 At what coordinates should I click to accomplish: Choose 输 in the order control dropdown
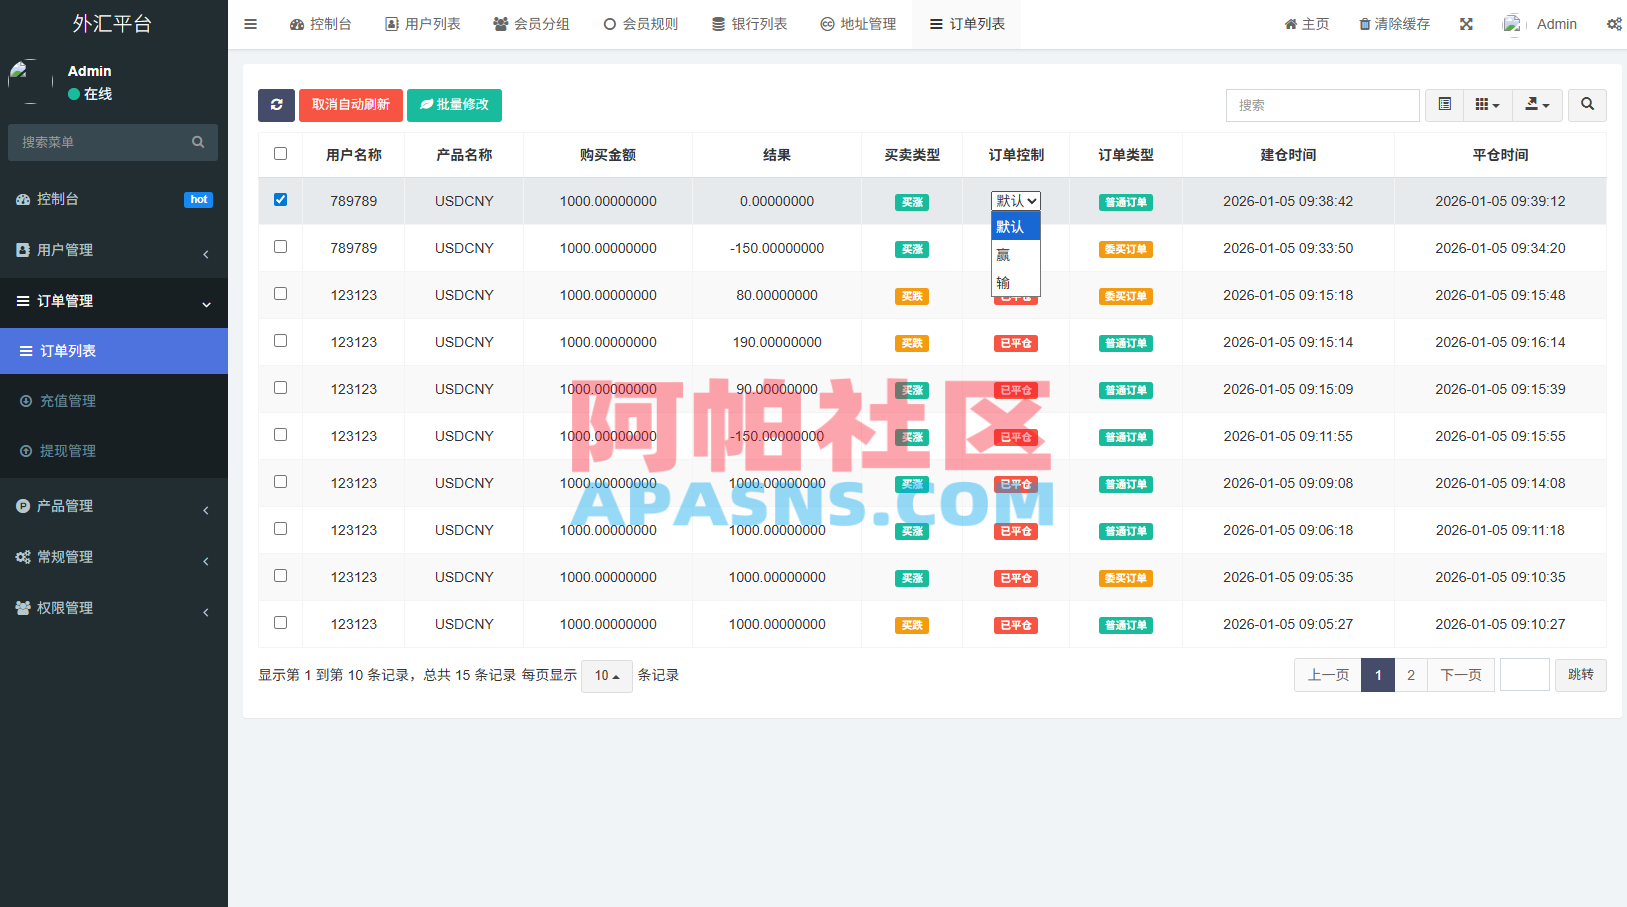click(x=1016, y=283)
